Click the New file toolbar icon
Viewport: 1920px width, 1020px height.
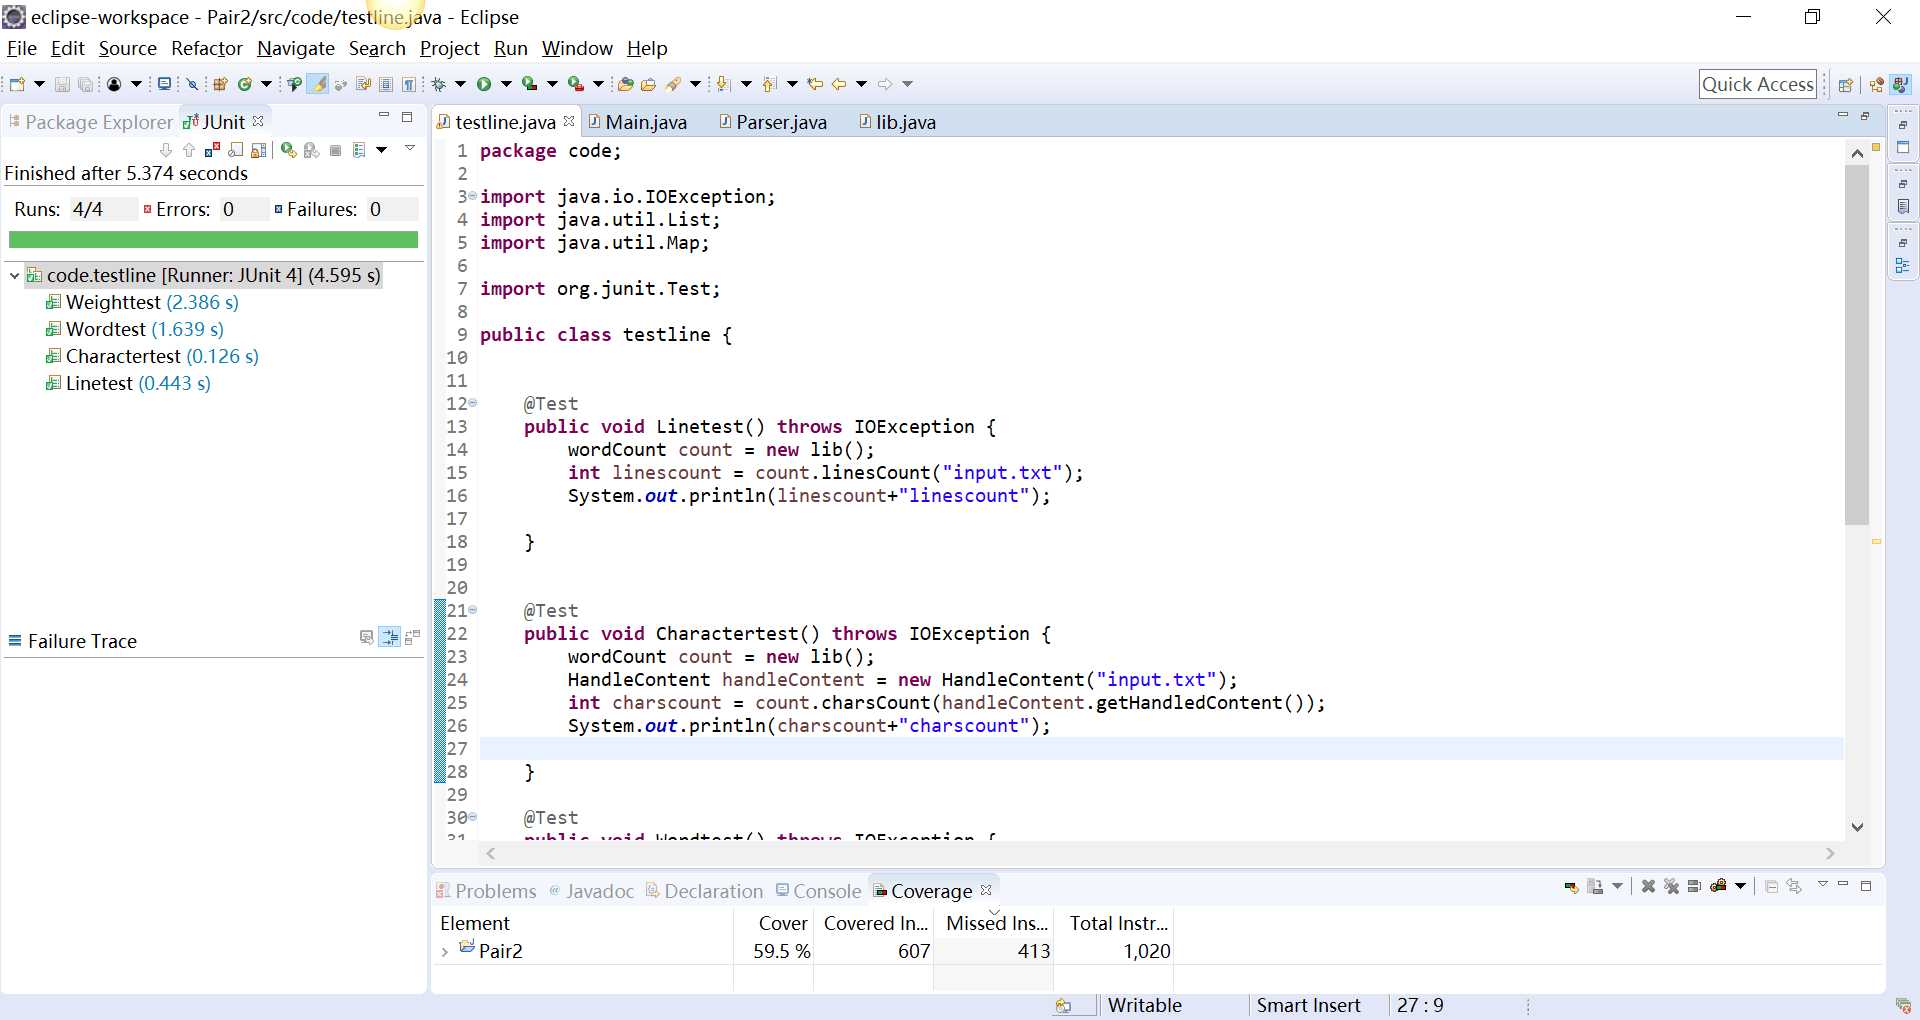pos(17,84)
